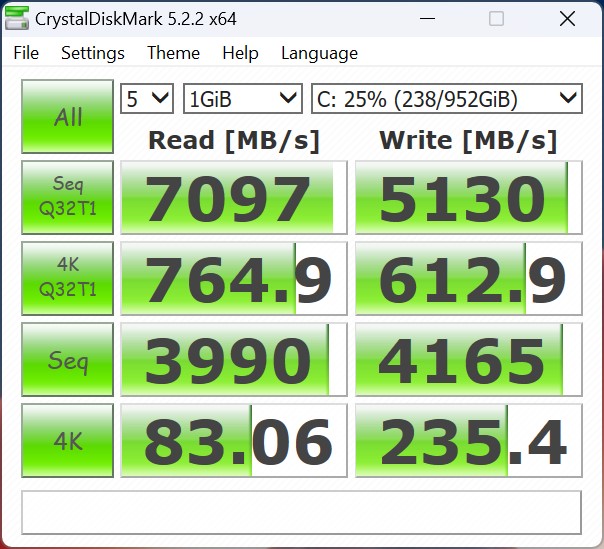Screen dimensions: 604x549
Task: Click the 4165 write result
Action: tap(468, 359)
